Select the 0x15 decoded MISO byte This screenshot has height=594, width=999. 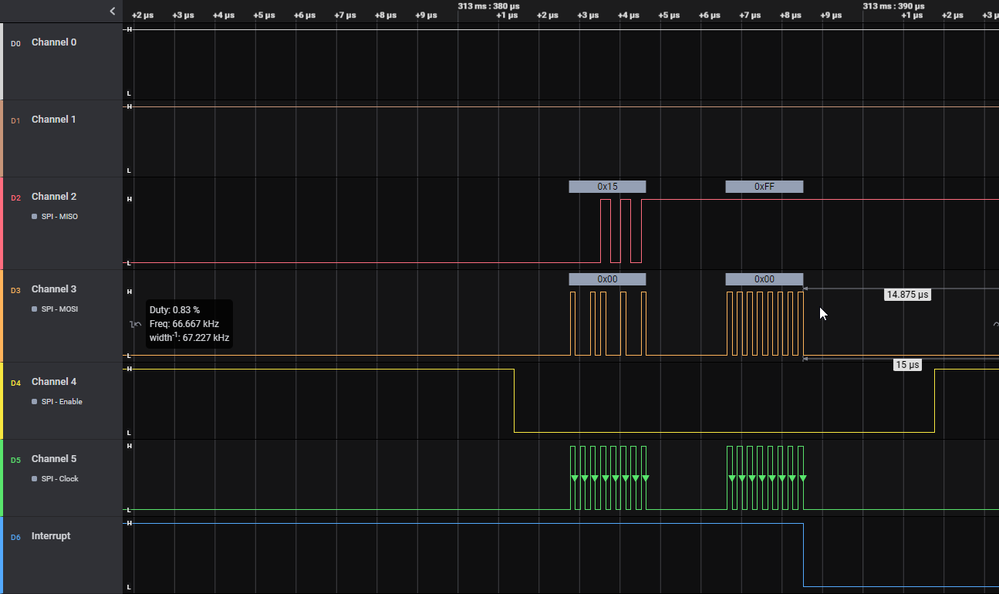point(607,187)
